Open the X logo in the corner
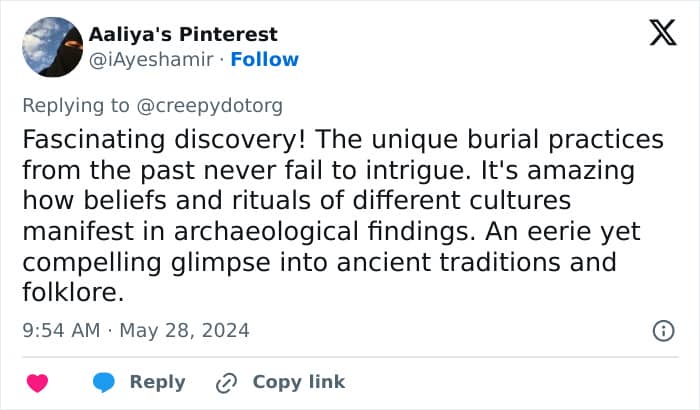 [663, 33]
